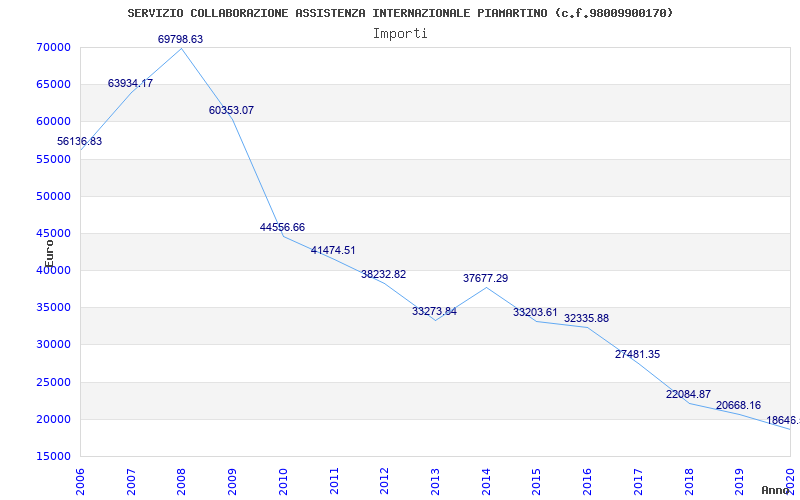
Task: Click x-axis year 2010
Action: (283, 481)
